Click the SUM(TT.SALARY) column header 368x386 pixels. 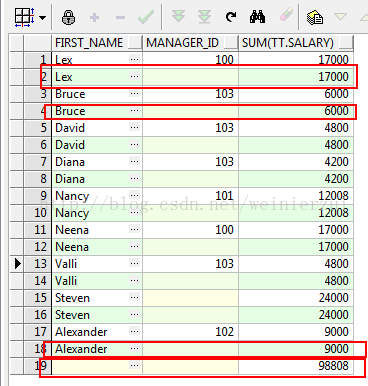click(296, 43)
